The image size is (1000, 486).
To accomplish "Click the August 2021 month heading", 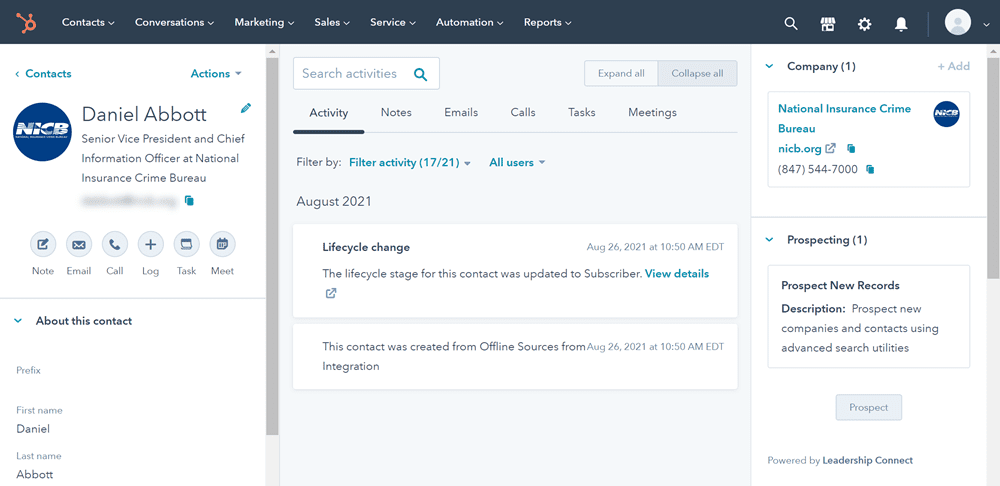I will click(334, 202).
